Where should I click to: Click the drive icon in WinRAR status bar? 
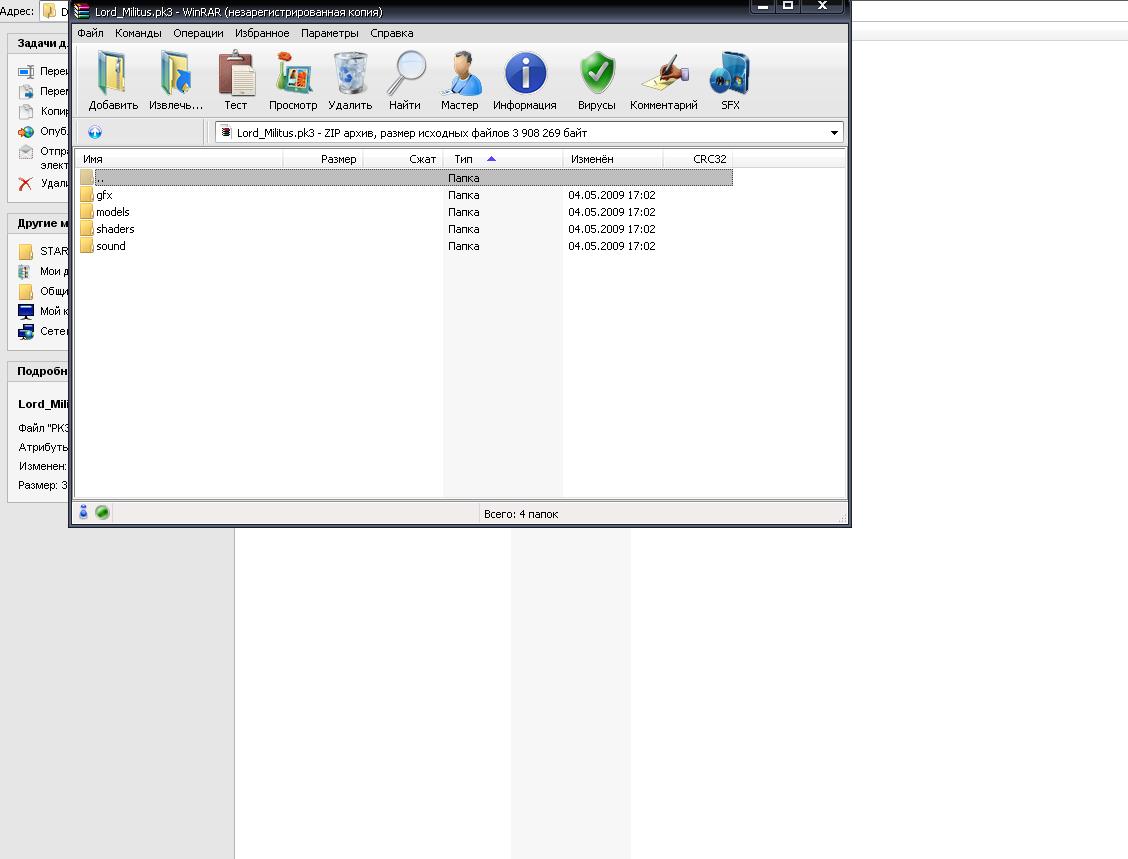(83, 512)
